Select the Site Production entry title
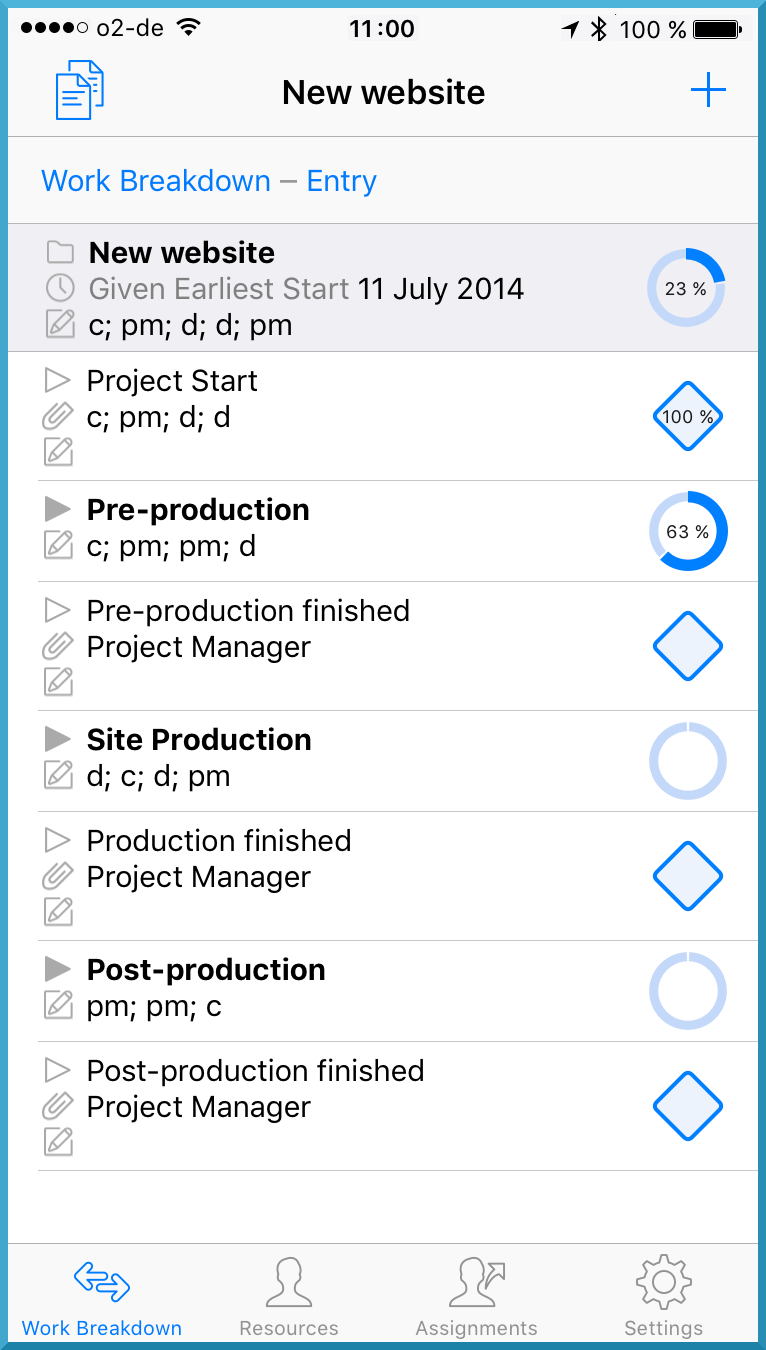766x1350 pixels. (x=199, y=739)
